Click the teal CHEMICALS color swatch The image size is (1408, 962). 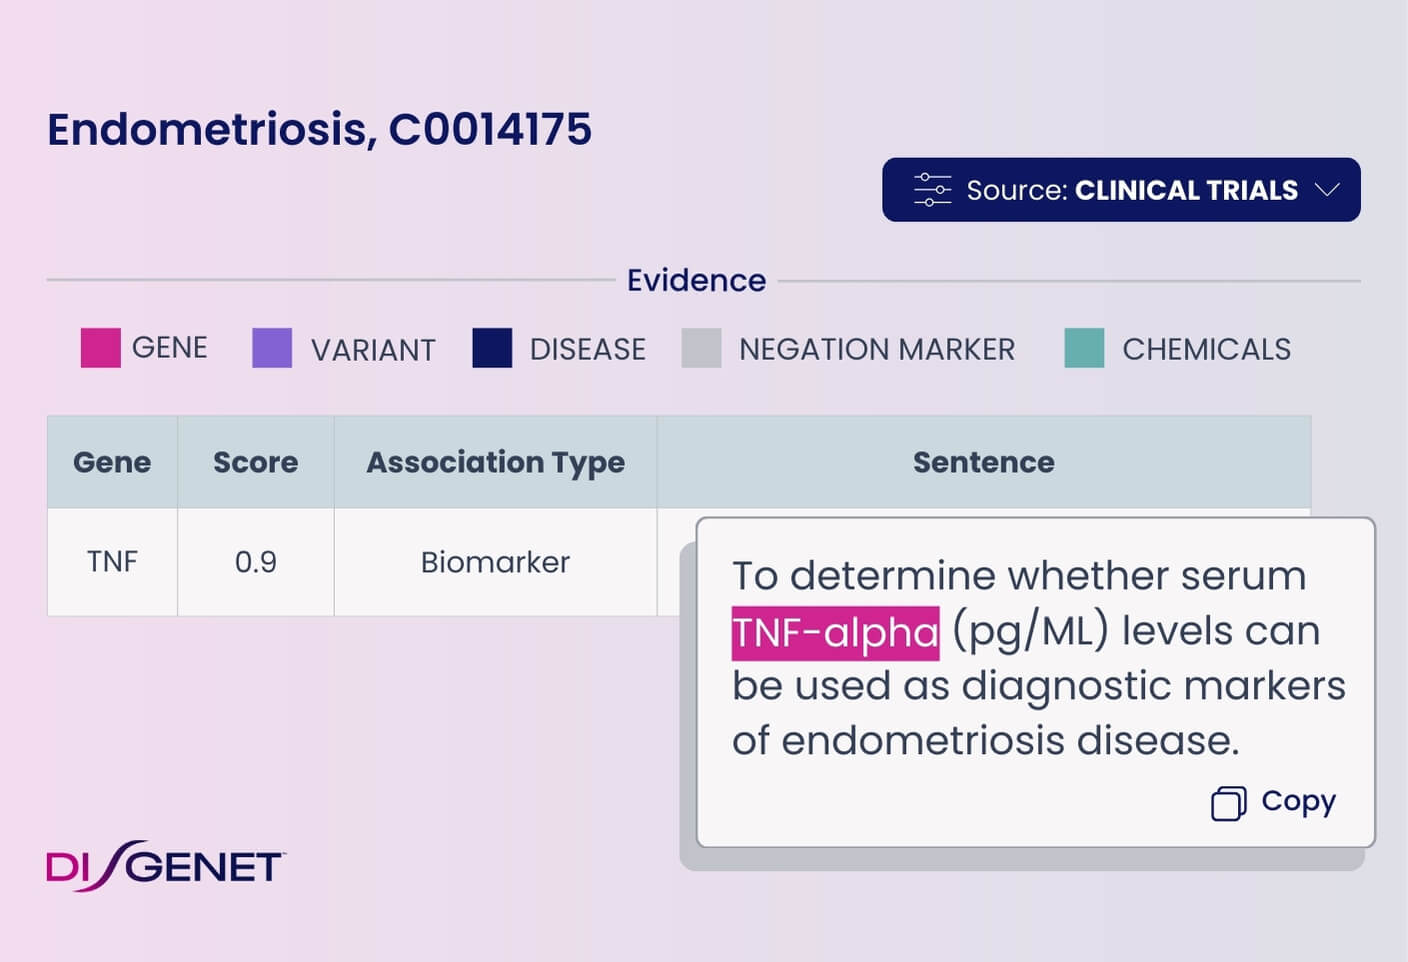(1084, 348)
